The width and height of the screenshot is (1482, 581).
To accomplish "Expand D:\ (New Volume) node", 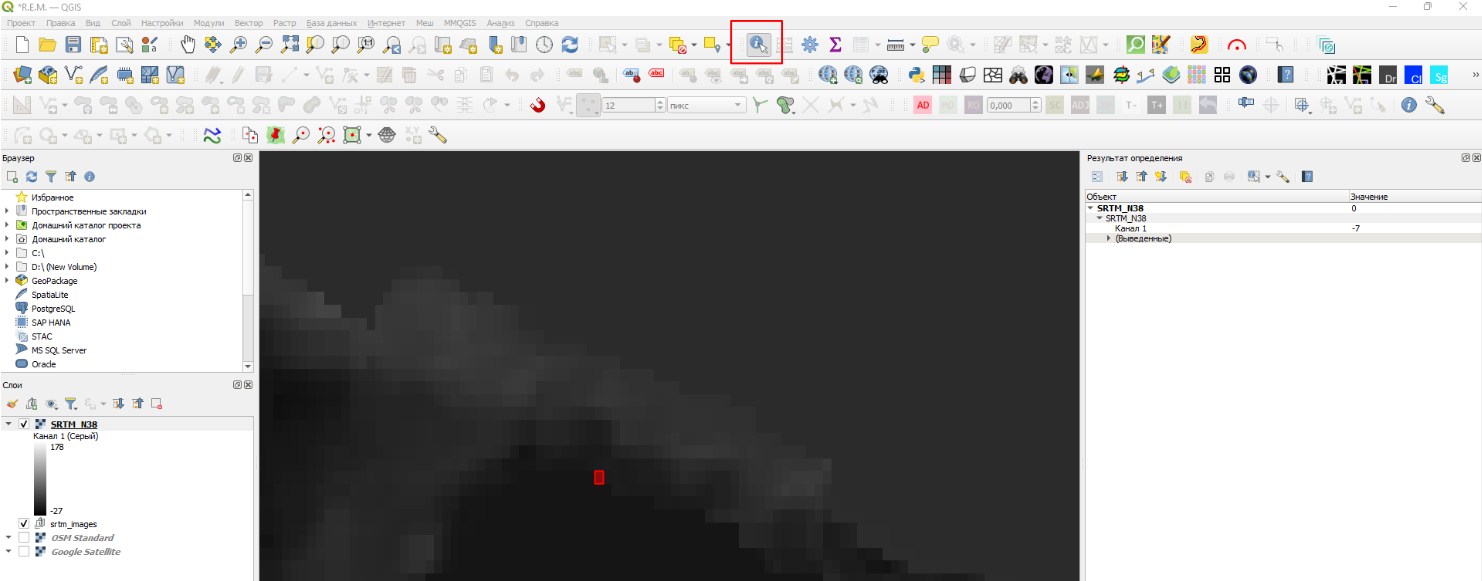I will click(7, 267).
